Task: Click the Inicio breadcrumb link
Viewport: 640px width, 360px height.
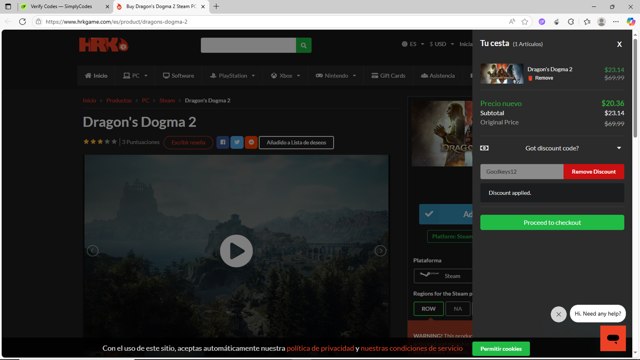Action: 89,100
